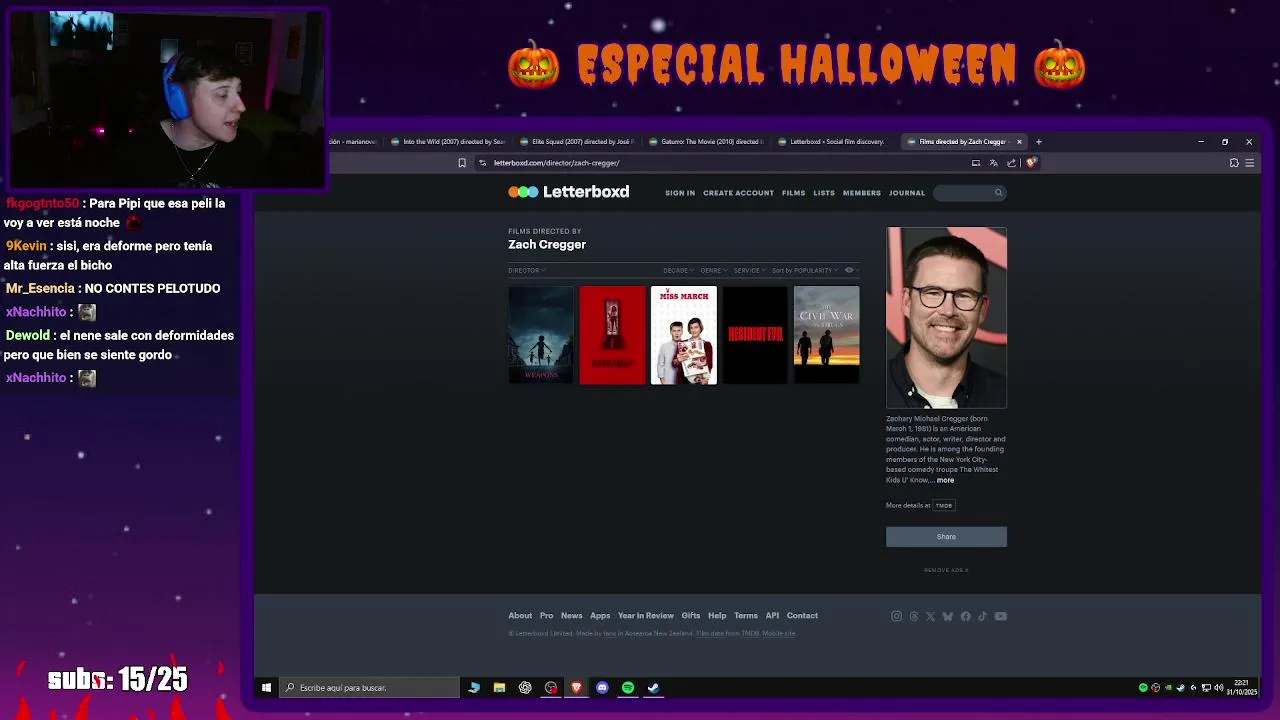1280x720 pixels.
Task: Click the browser address bar URL
Action: 557,163
